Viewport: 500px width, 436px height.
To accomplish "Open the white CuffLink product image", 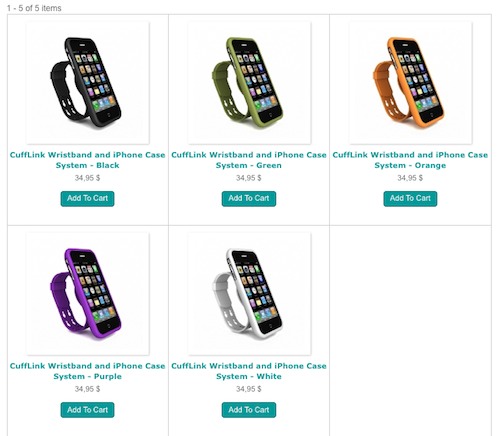I will tap(249, 294).
